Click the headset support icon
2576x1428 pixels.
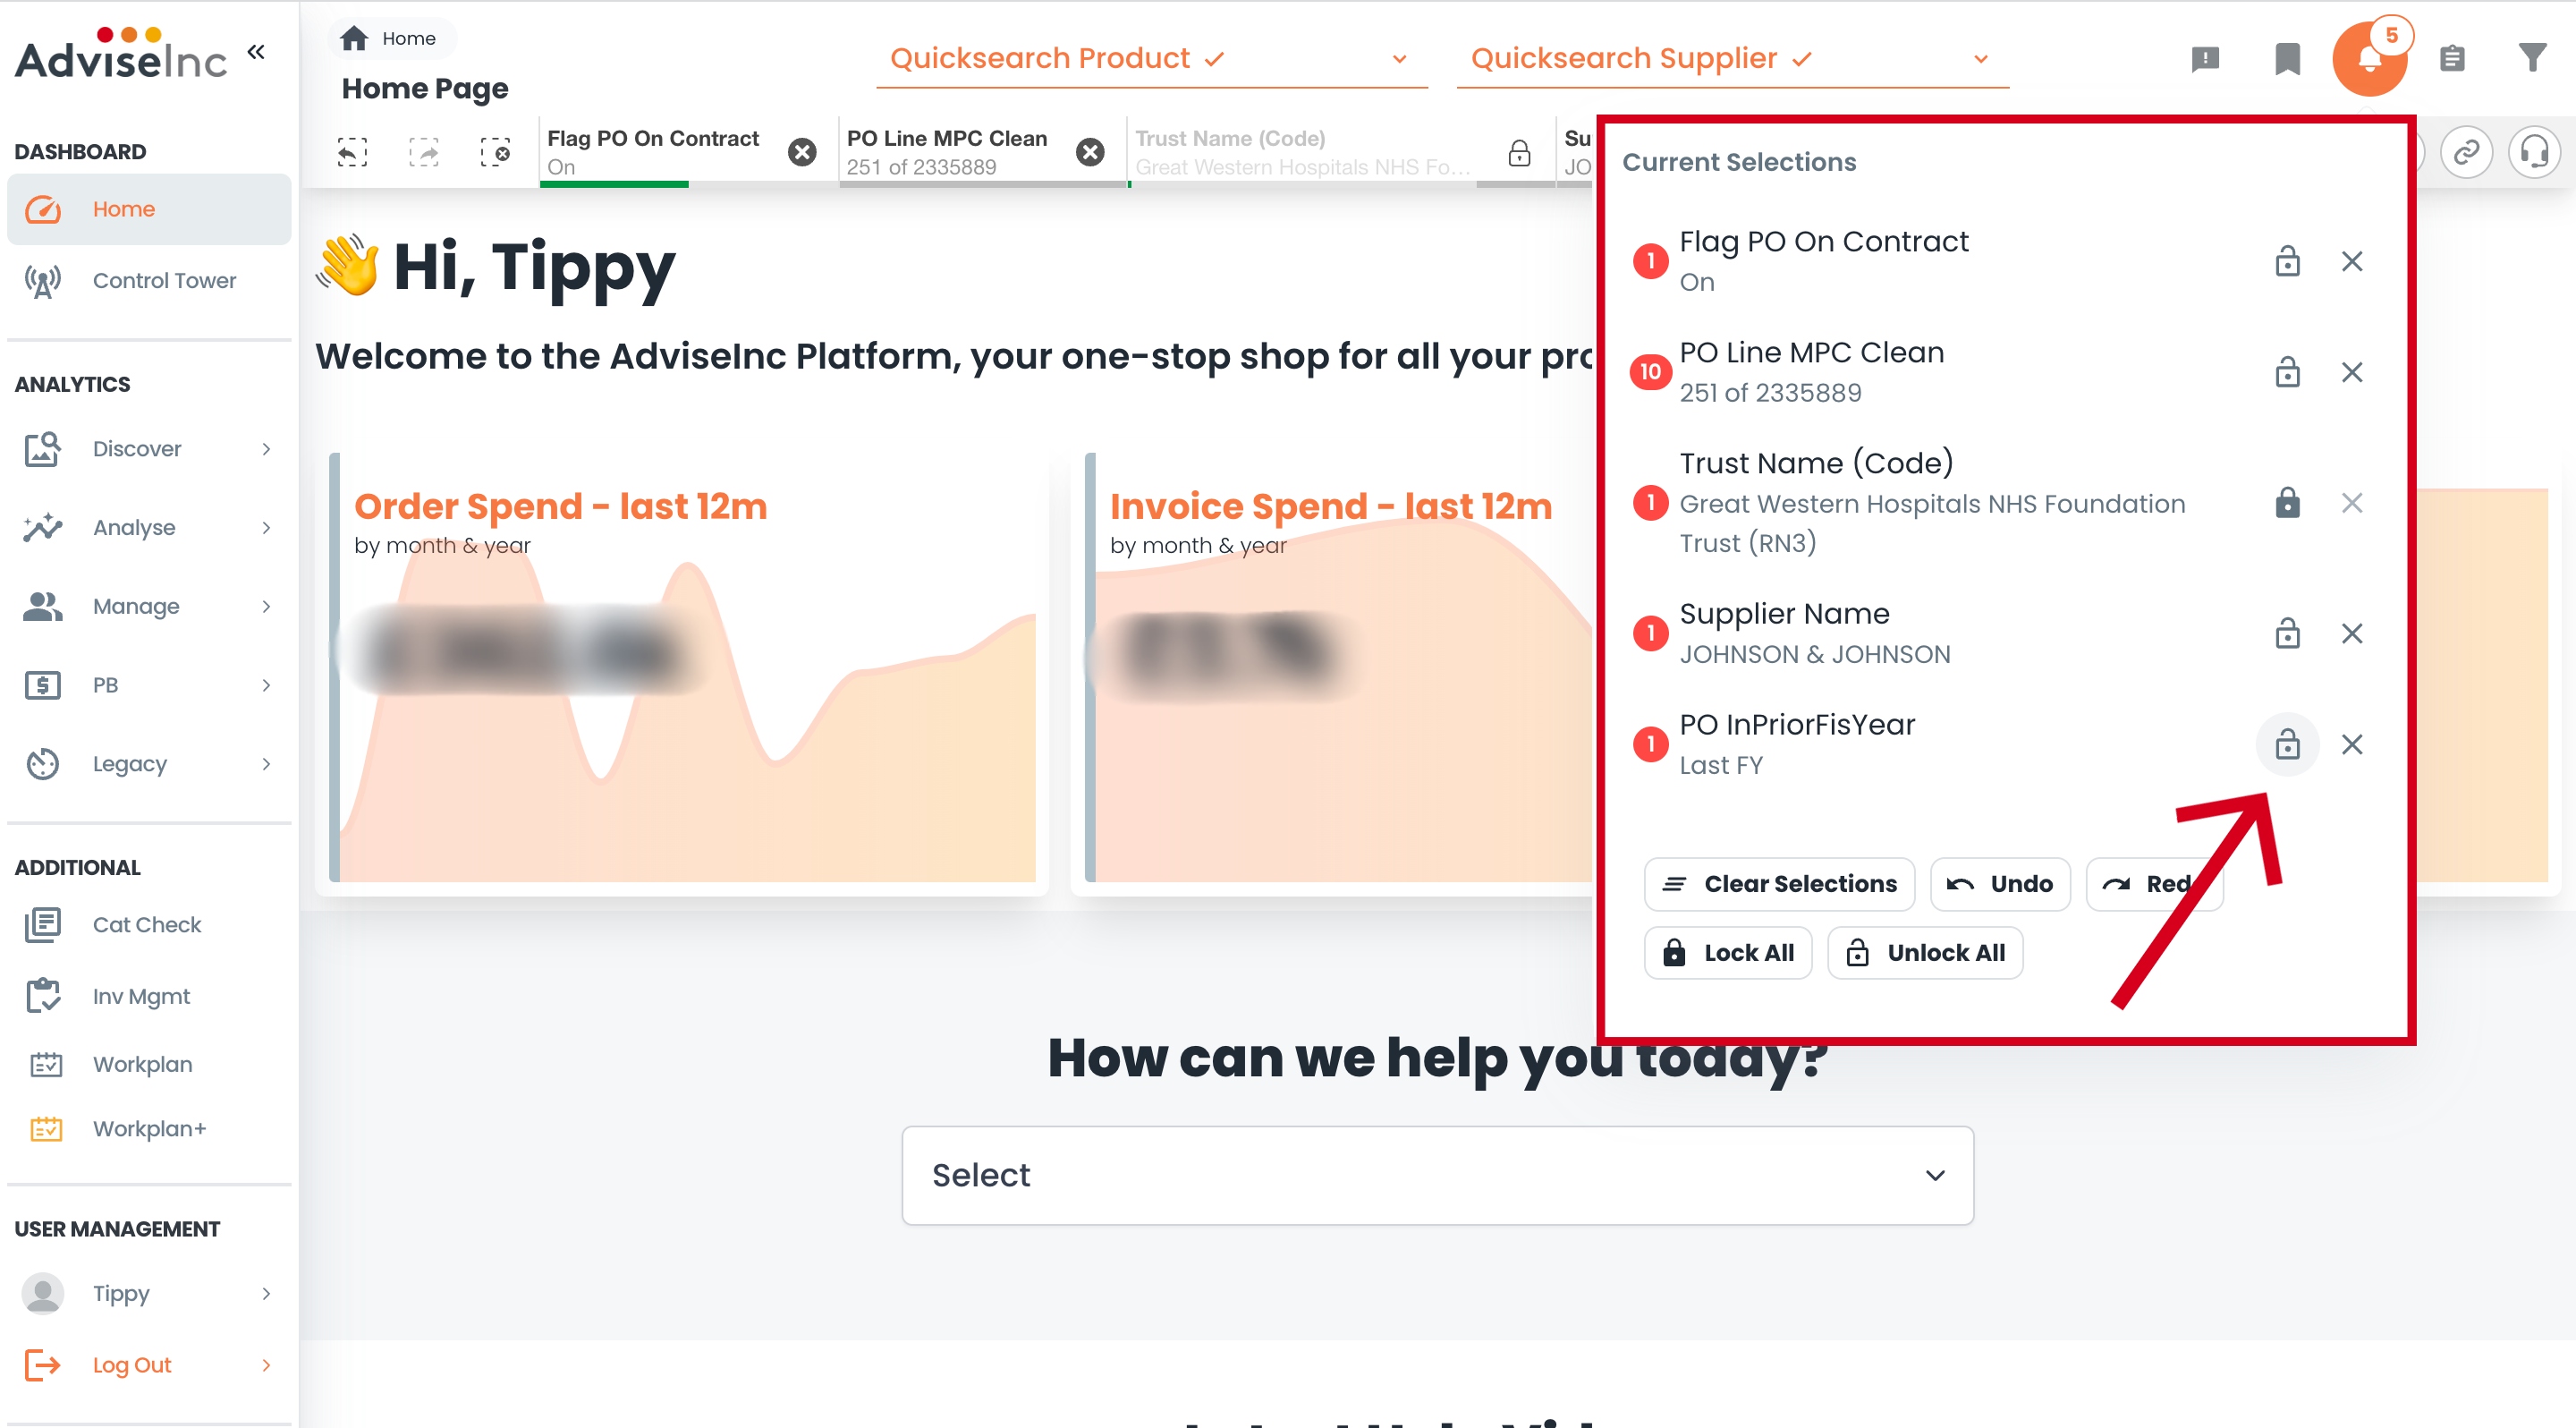tap(2533, 153)
